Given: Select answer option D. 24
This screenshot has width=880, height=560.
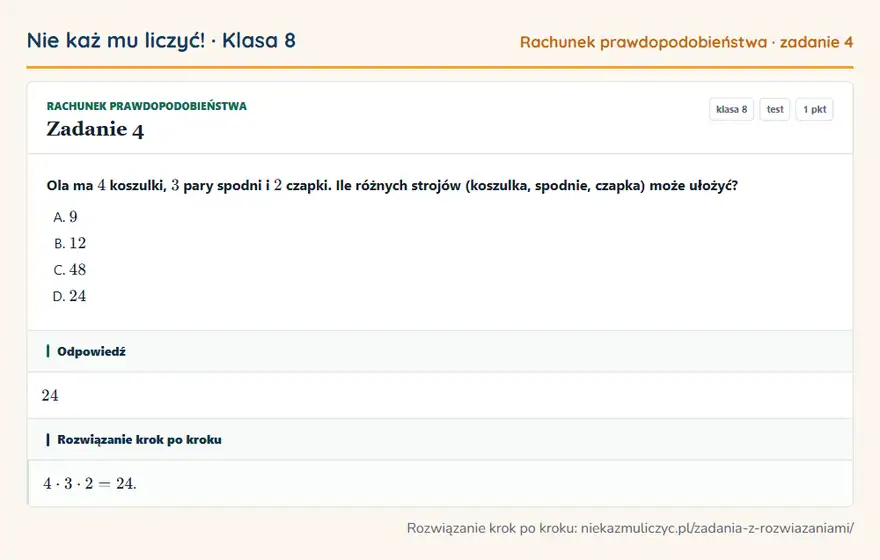Looking at the screenshot, I should 70,296.
